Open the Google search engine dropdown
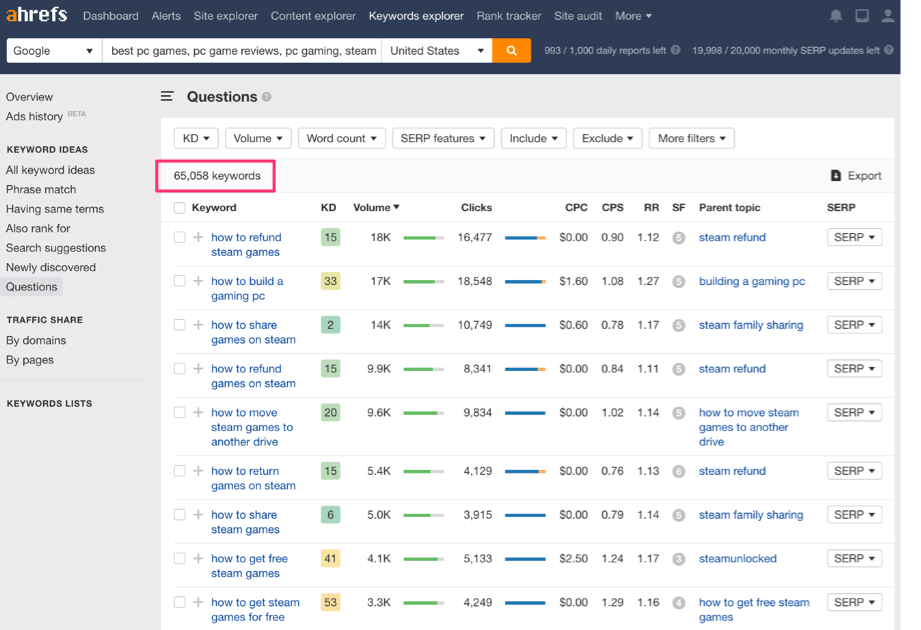 (54, 50)
